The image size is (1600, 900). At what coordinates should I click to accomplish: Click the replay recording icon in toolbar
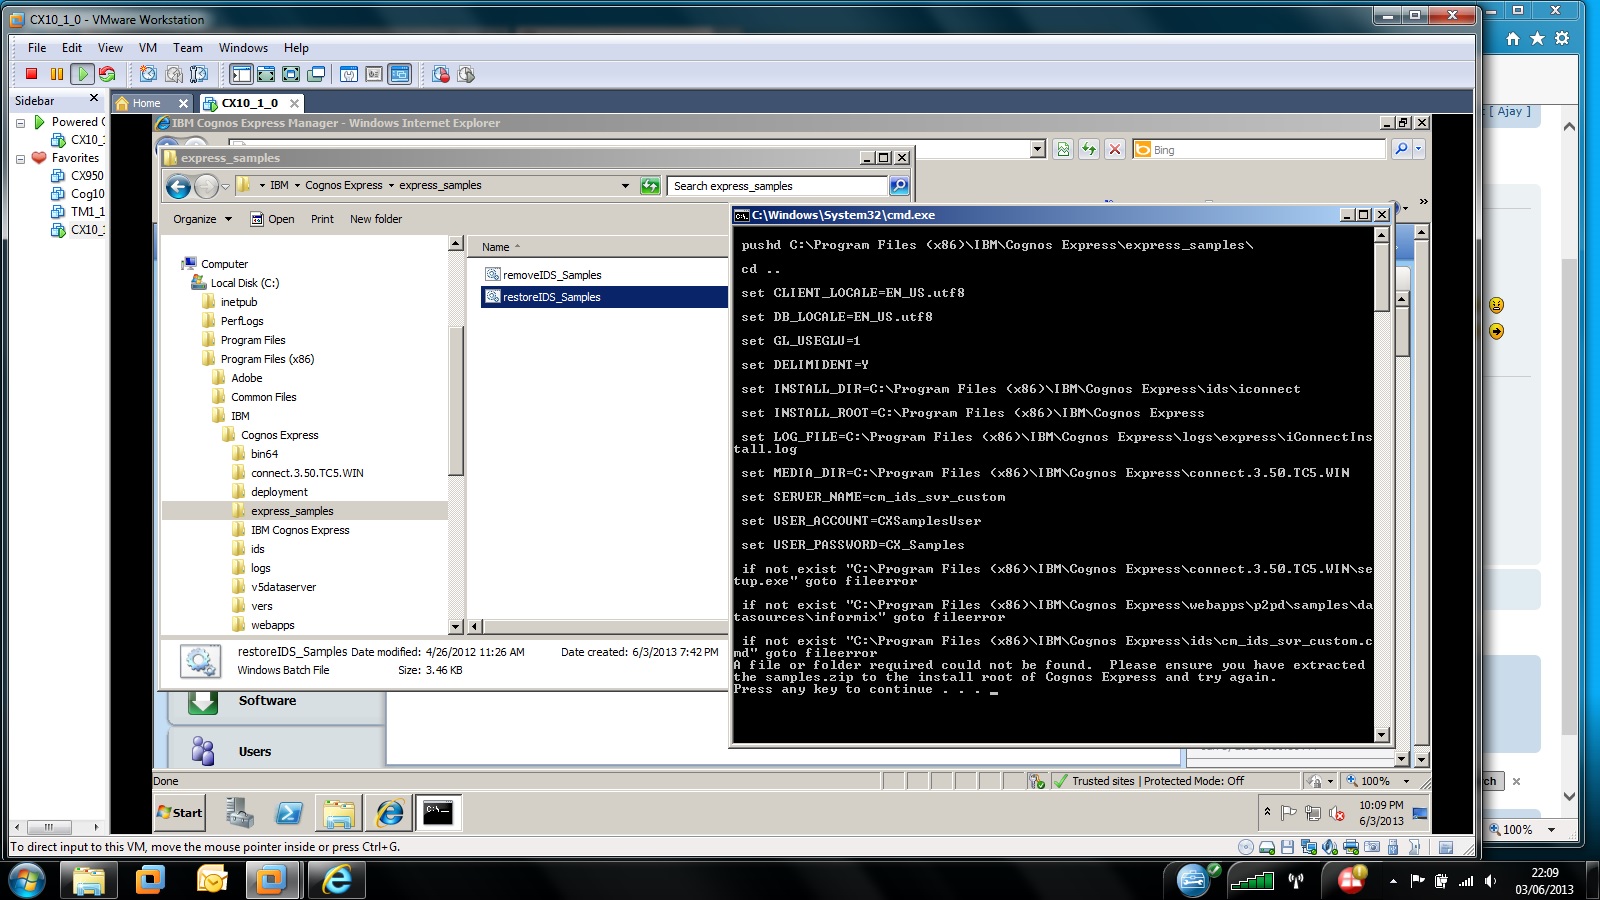click(x=465, y=74)
